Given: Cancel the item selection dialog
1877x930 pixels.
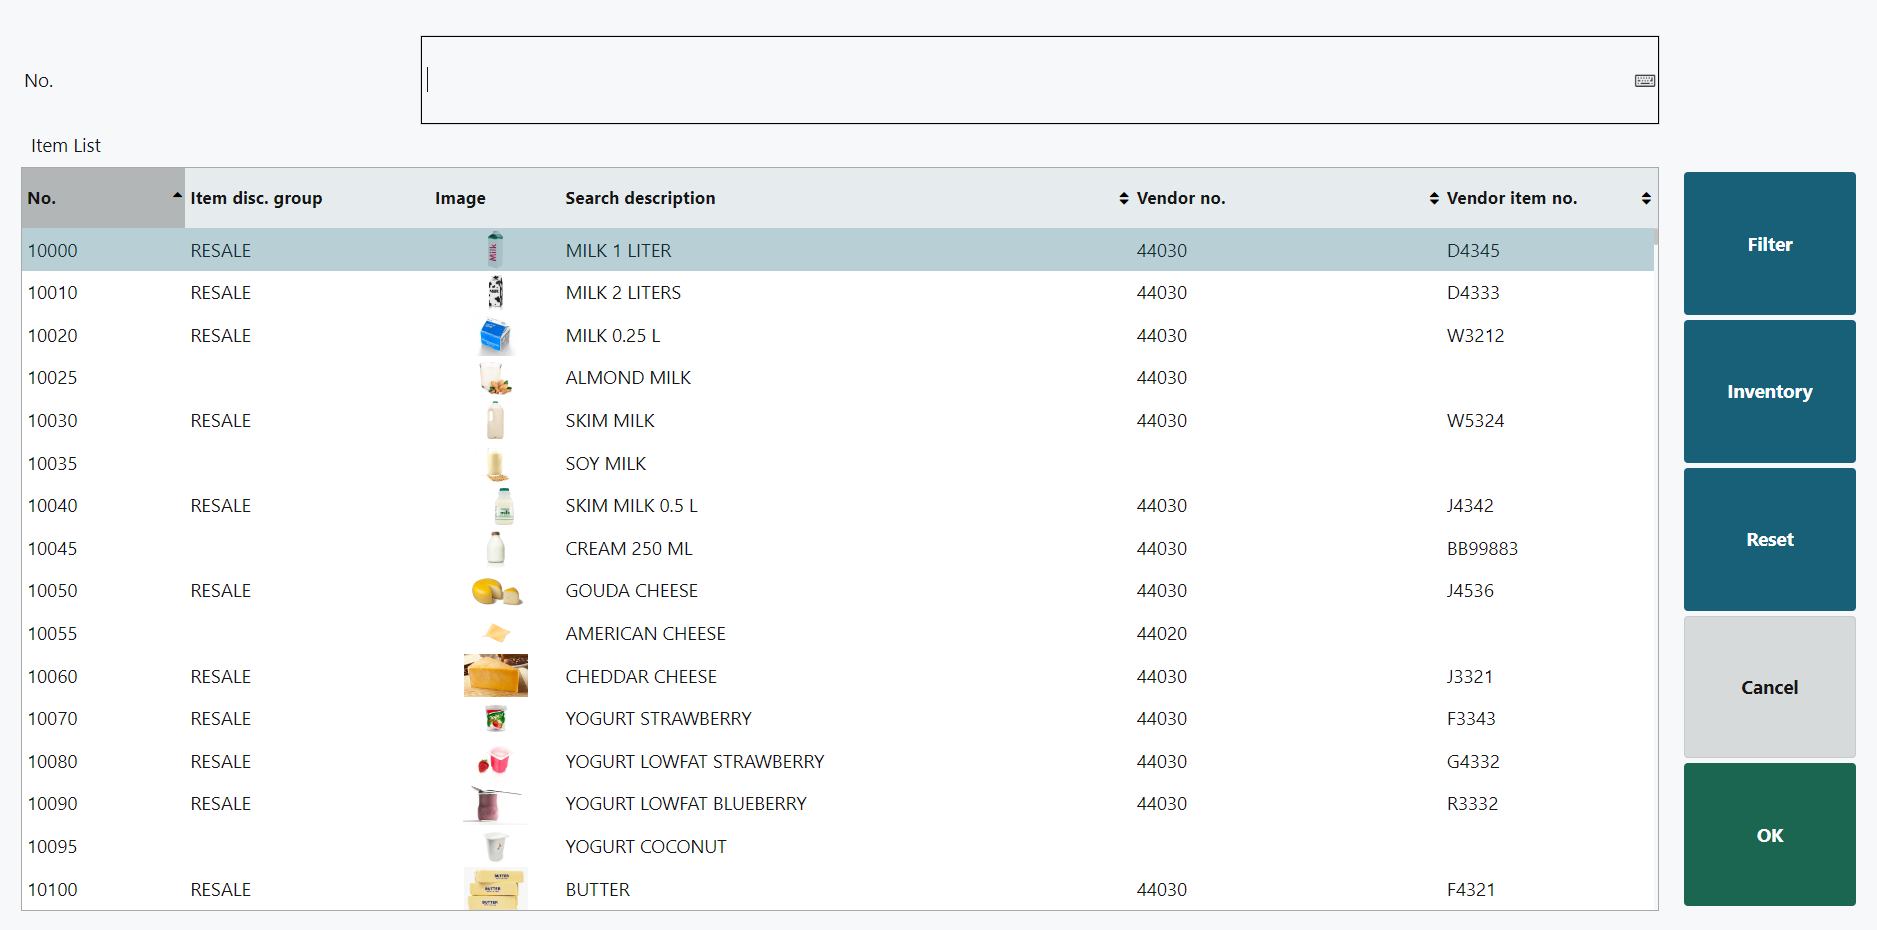Looking at the screenshot, I should click(x=1769, y=687).
